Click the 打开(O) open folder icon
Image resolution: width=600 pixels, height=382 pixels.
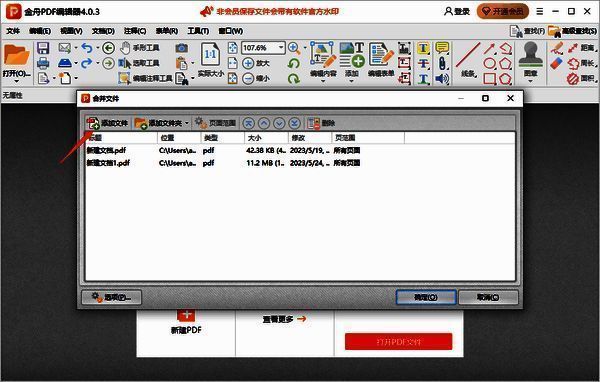pos(16,56)
